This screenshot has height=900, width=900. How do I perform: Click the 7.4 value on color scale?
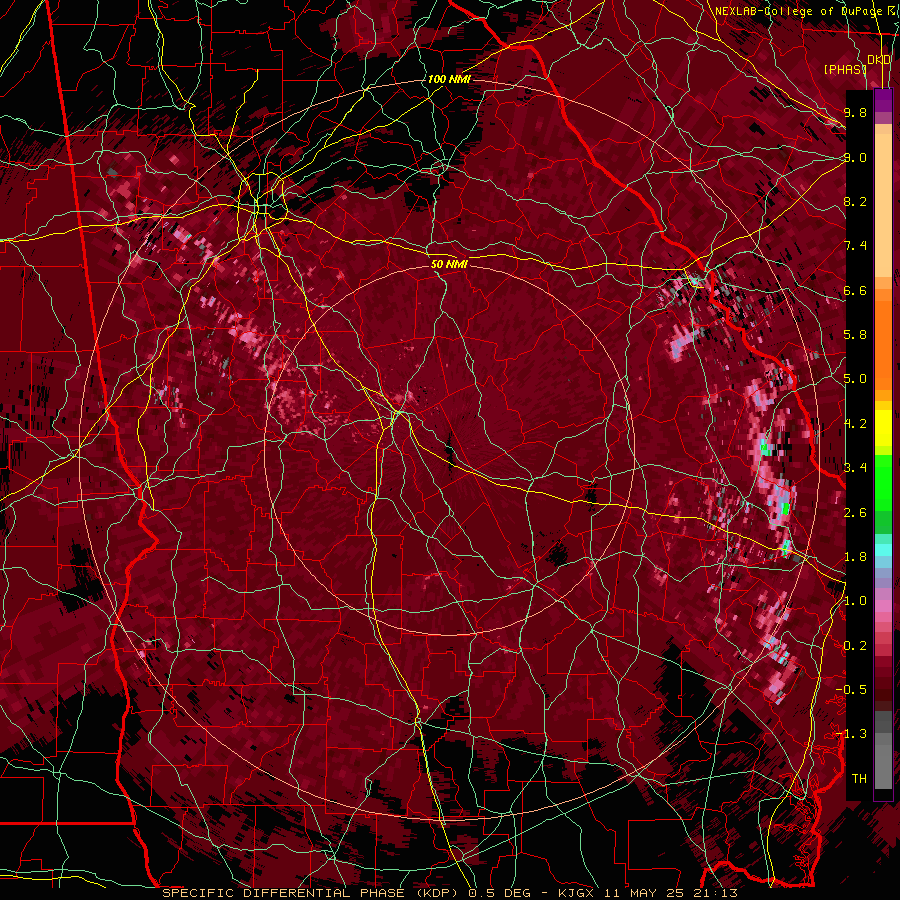click(x=855, y=246)
